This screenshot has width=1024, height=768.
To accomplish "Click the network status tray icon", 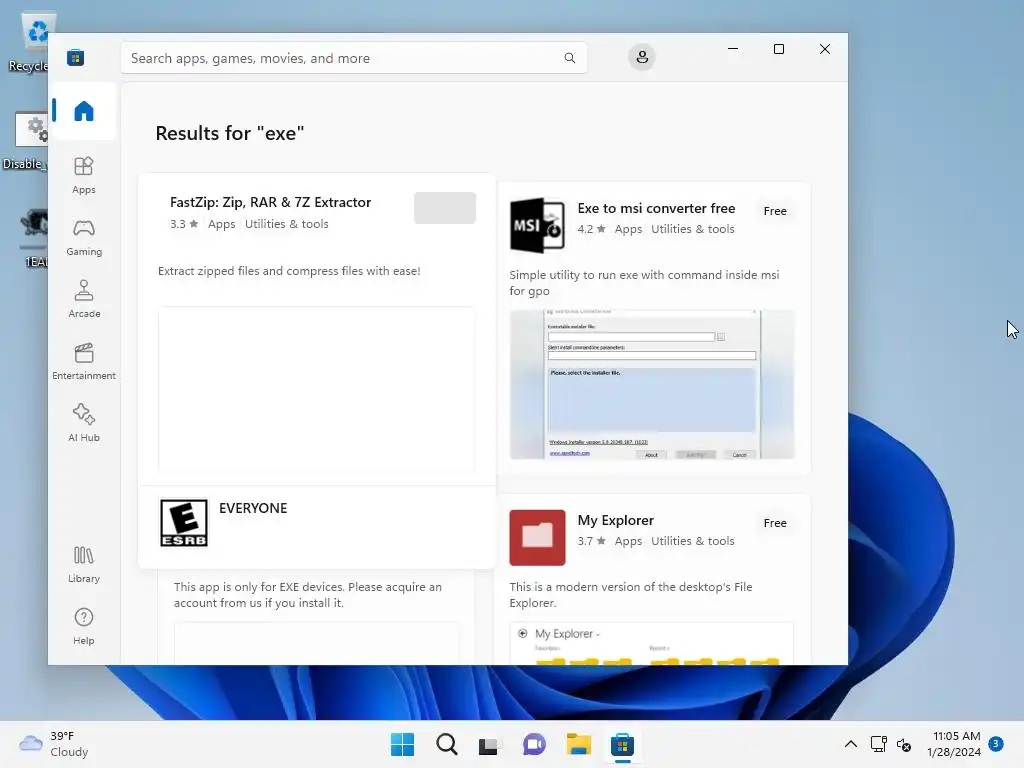I will (x=878, y=744).
